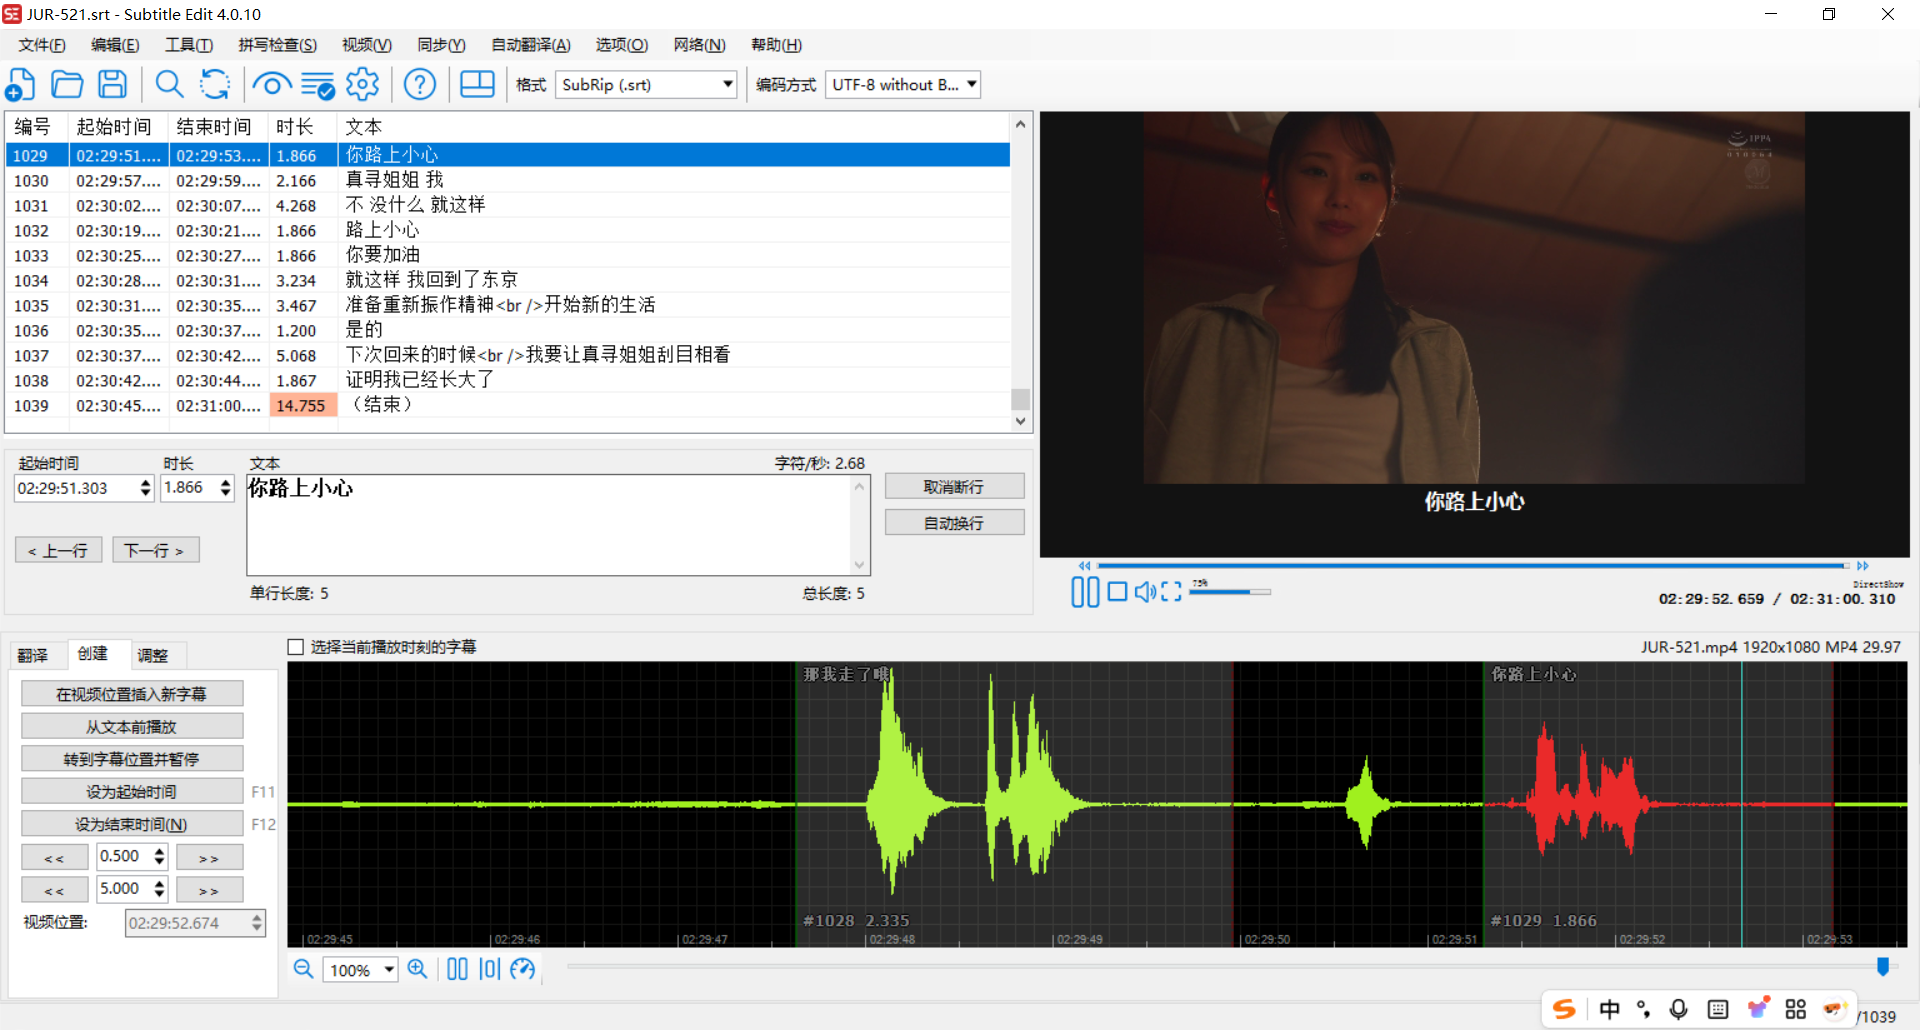The width and height of the screenshot is (1920, 1030).
Task: Pause the video playback
Action: pyautogui.click(x=1085, y=592)
